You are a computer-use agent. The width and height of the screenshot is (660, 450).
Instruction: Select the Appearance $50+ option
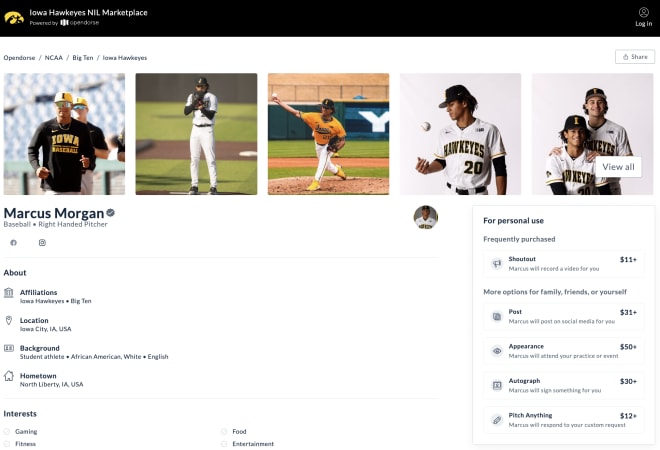564,351
